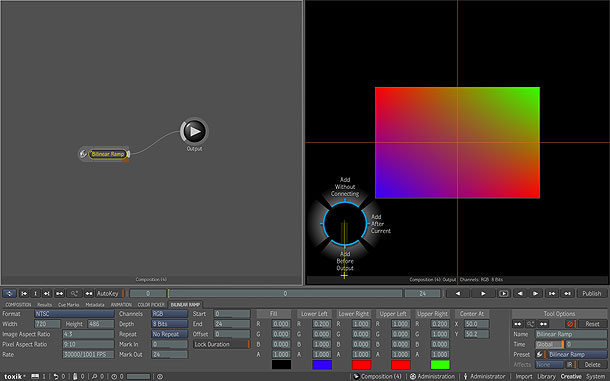Click the Name field in Tool Options
Image resolution: width=610 pixels, height=381 pixels.
click(571, 334)
